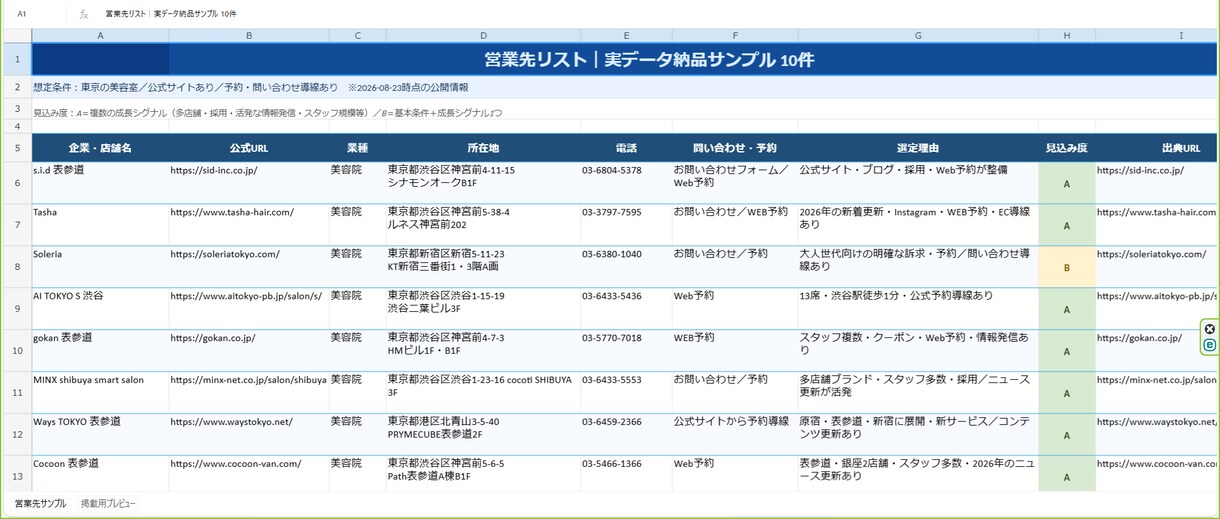The width and height of the screenshot is (1220, 519).
Task: Click the 見込み度 header cell
Action: pos(1067,148)
